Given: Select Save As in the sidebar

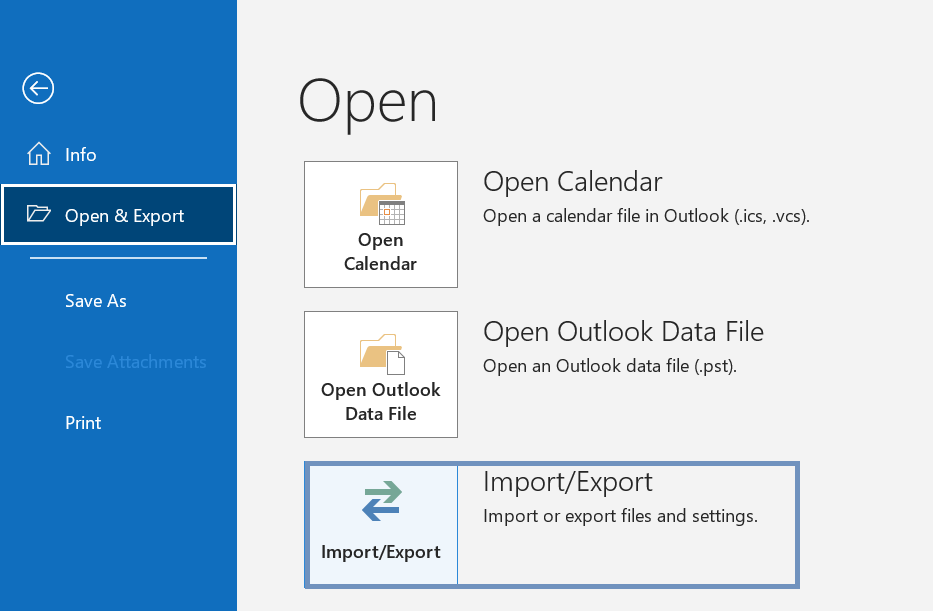Looking at the screenshot, I should tap(95, 300).
